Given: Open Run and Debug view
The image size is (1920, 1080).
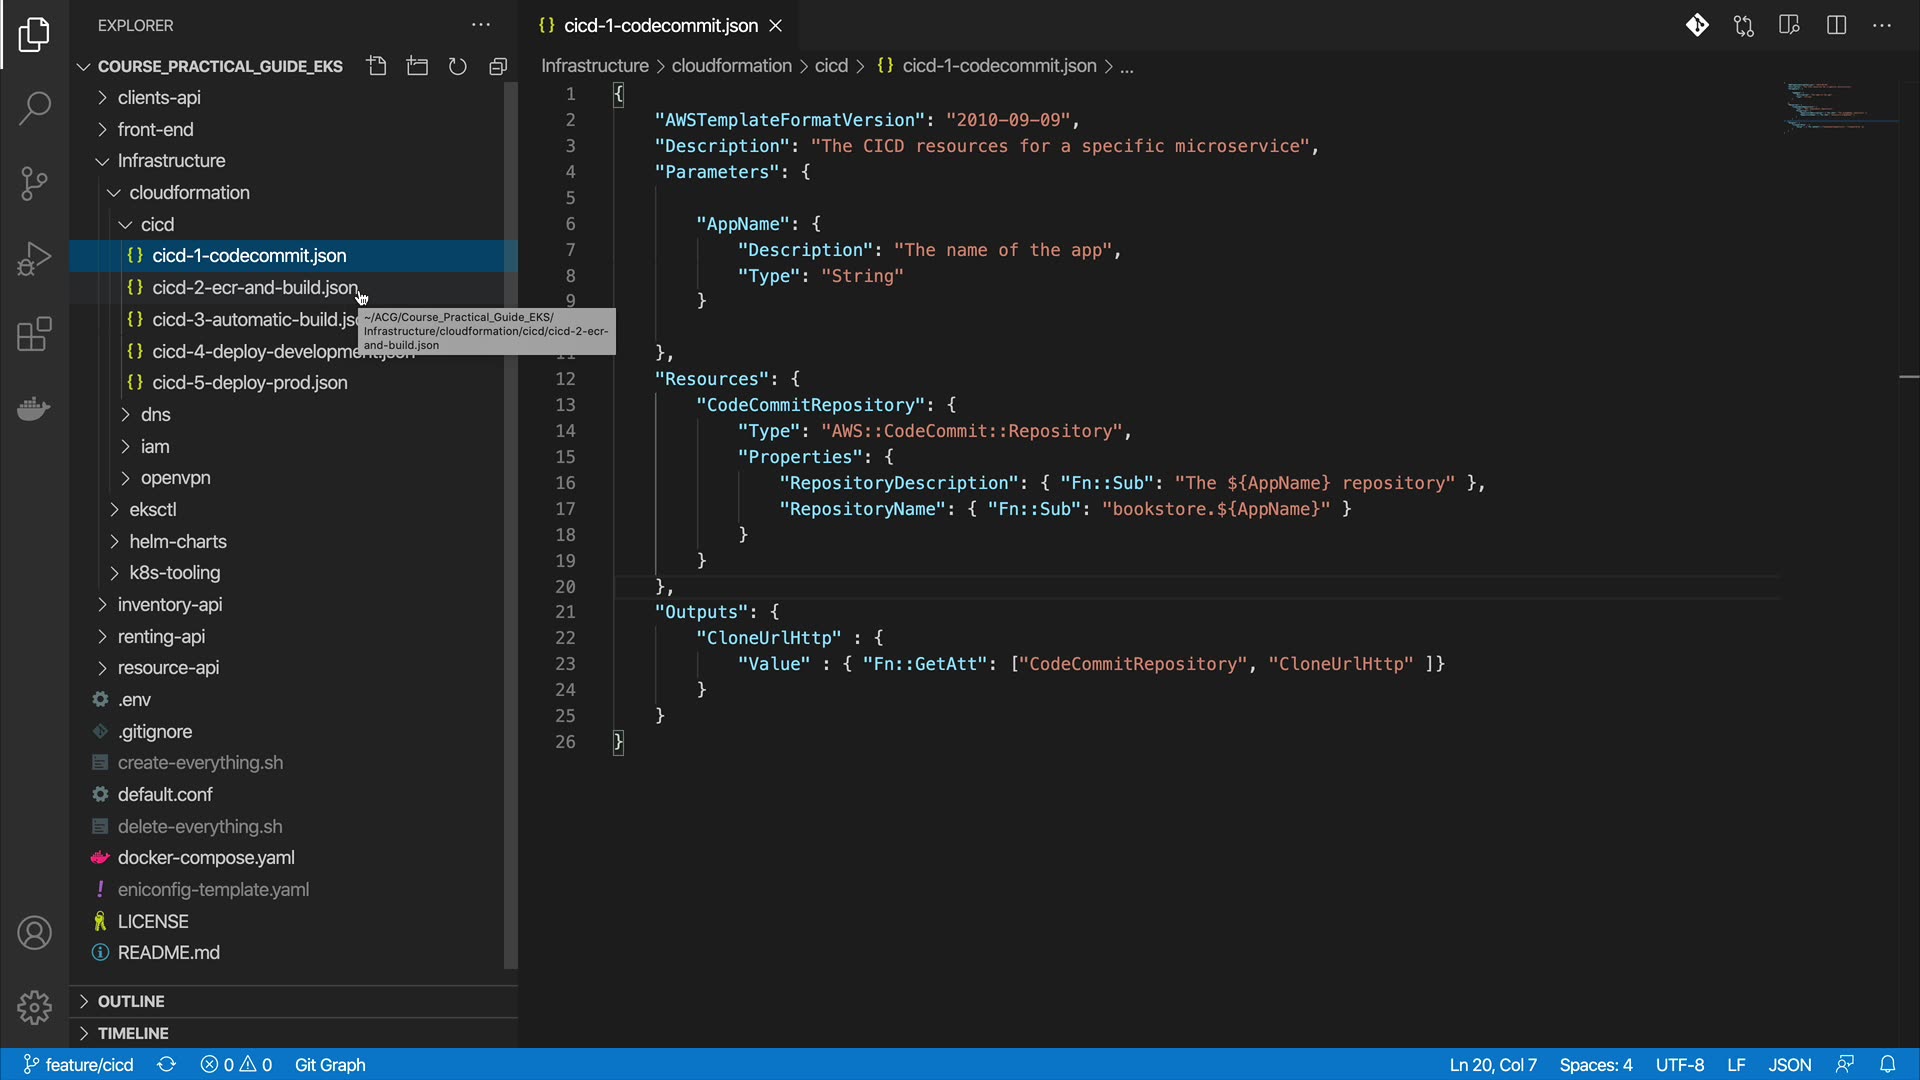Looking at the screenshot, I should [34, 259].
